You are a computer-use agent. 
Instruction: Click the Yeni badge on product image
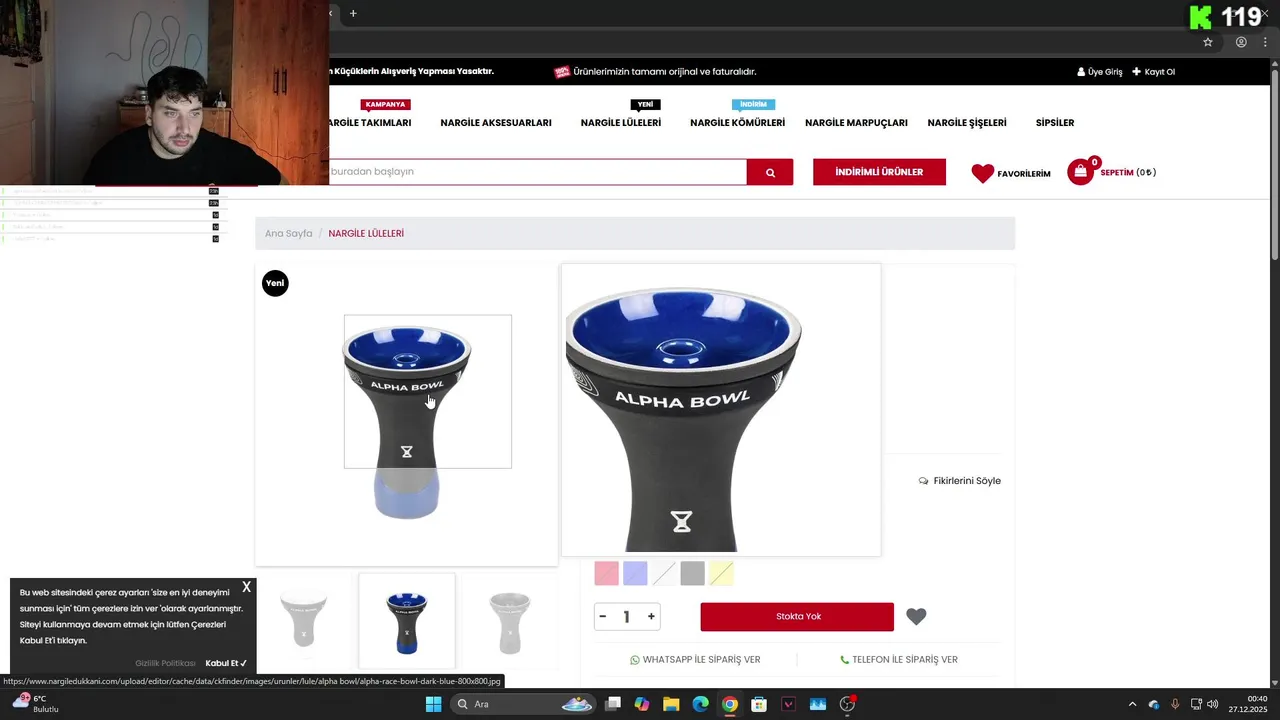275,283
